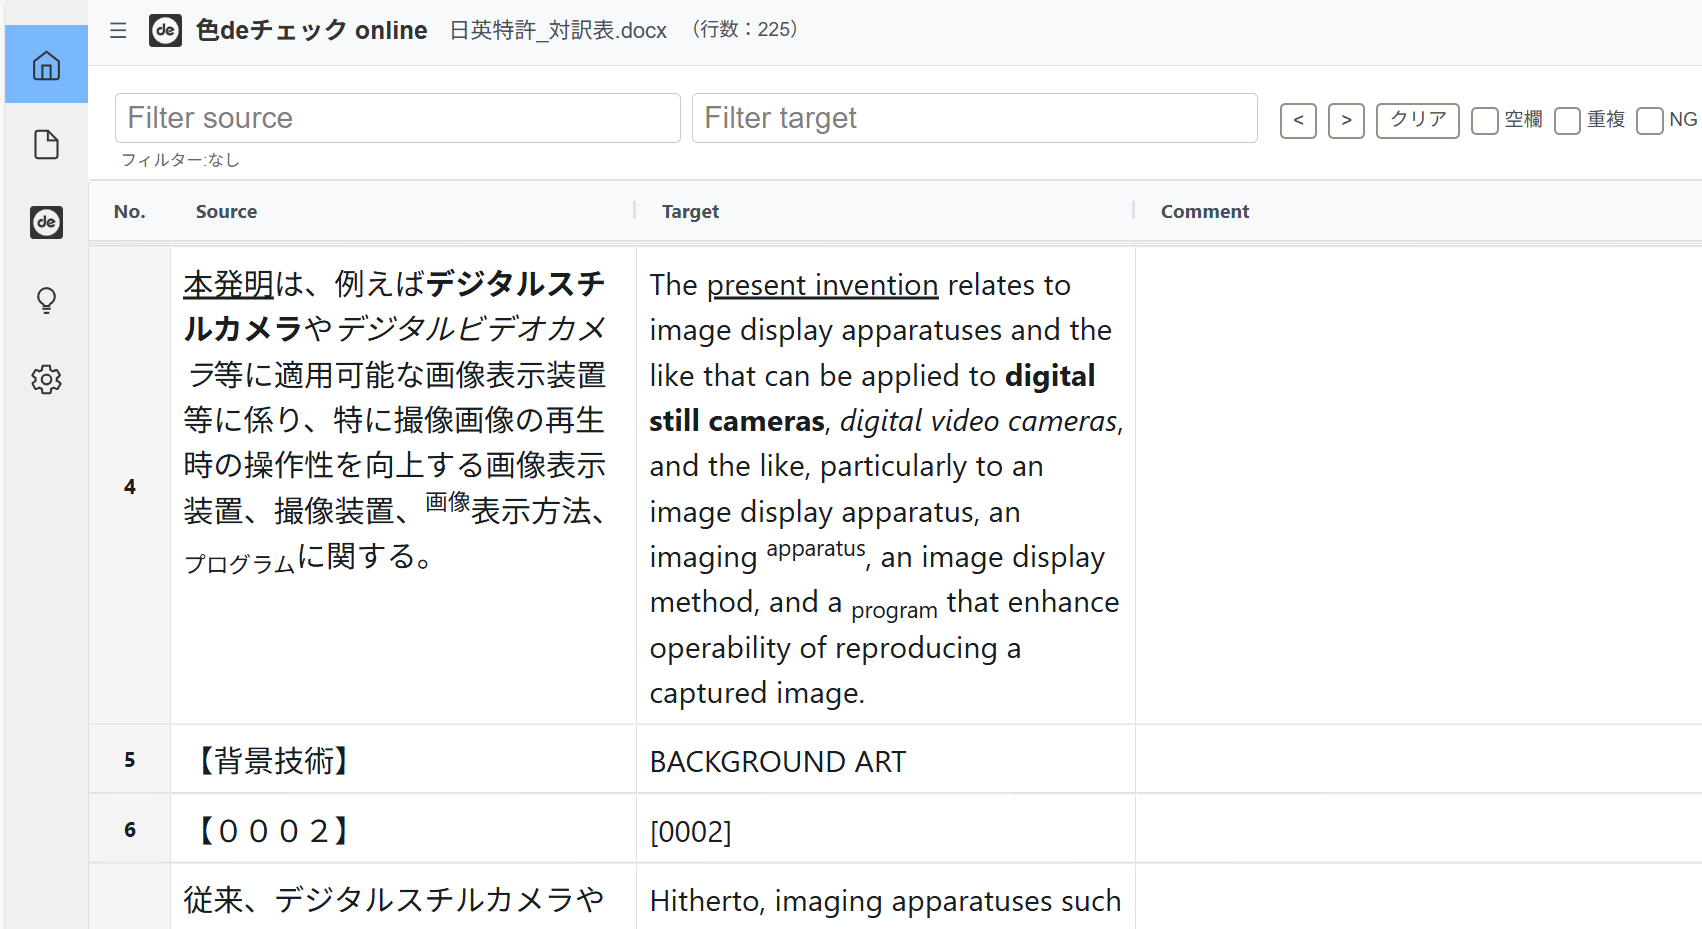Focus the Filter source field
This screenshot has width=1702, height=929.
(x=397, y=118)
